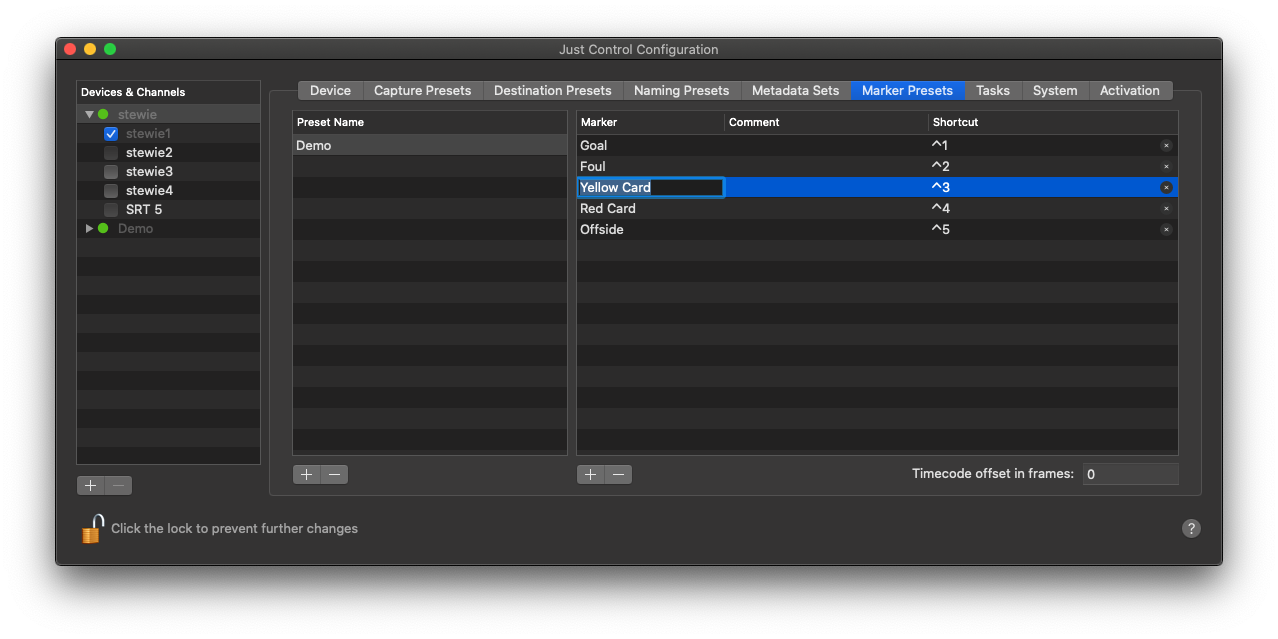Viewport: 1278px width, 639px height.
Task: Select the Offside marker row
Action: coord(877,229)
